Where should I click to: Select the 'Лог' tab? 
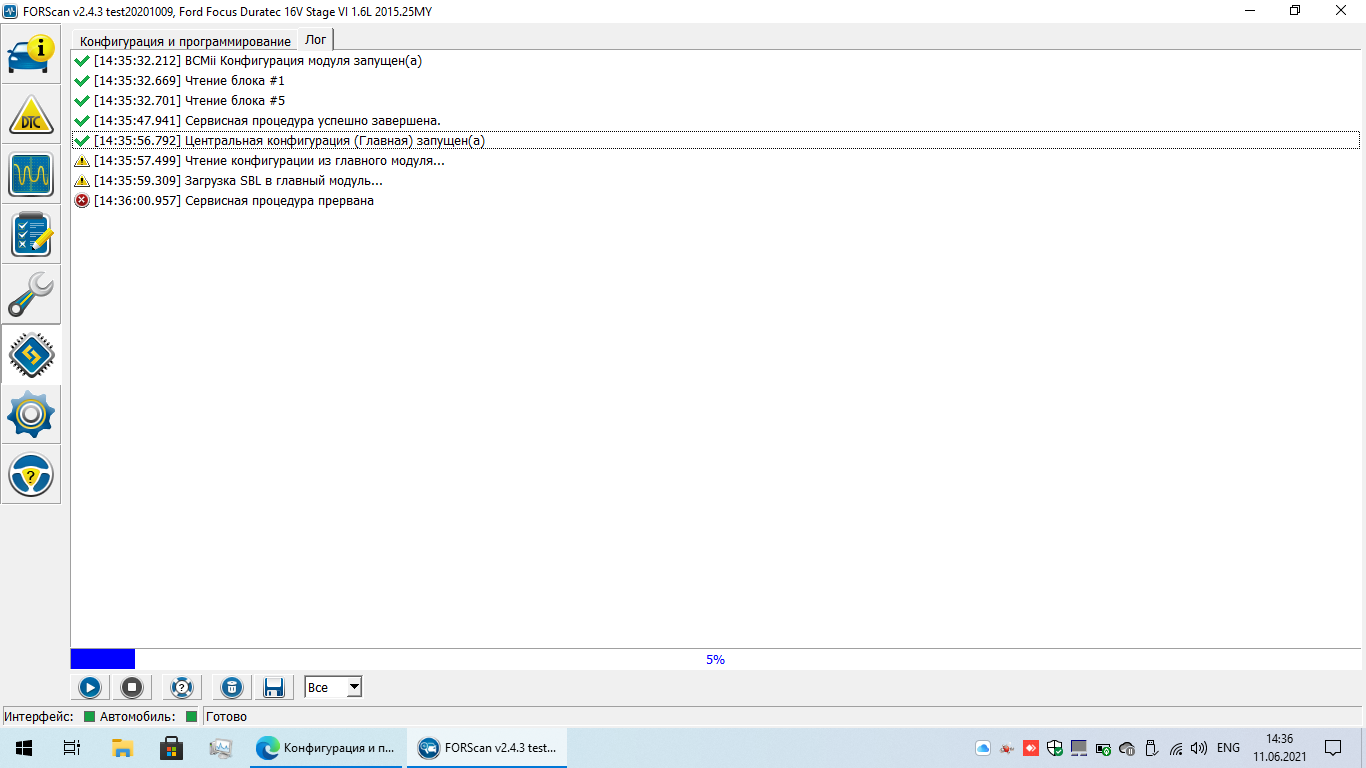315,40
